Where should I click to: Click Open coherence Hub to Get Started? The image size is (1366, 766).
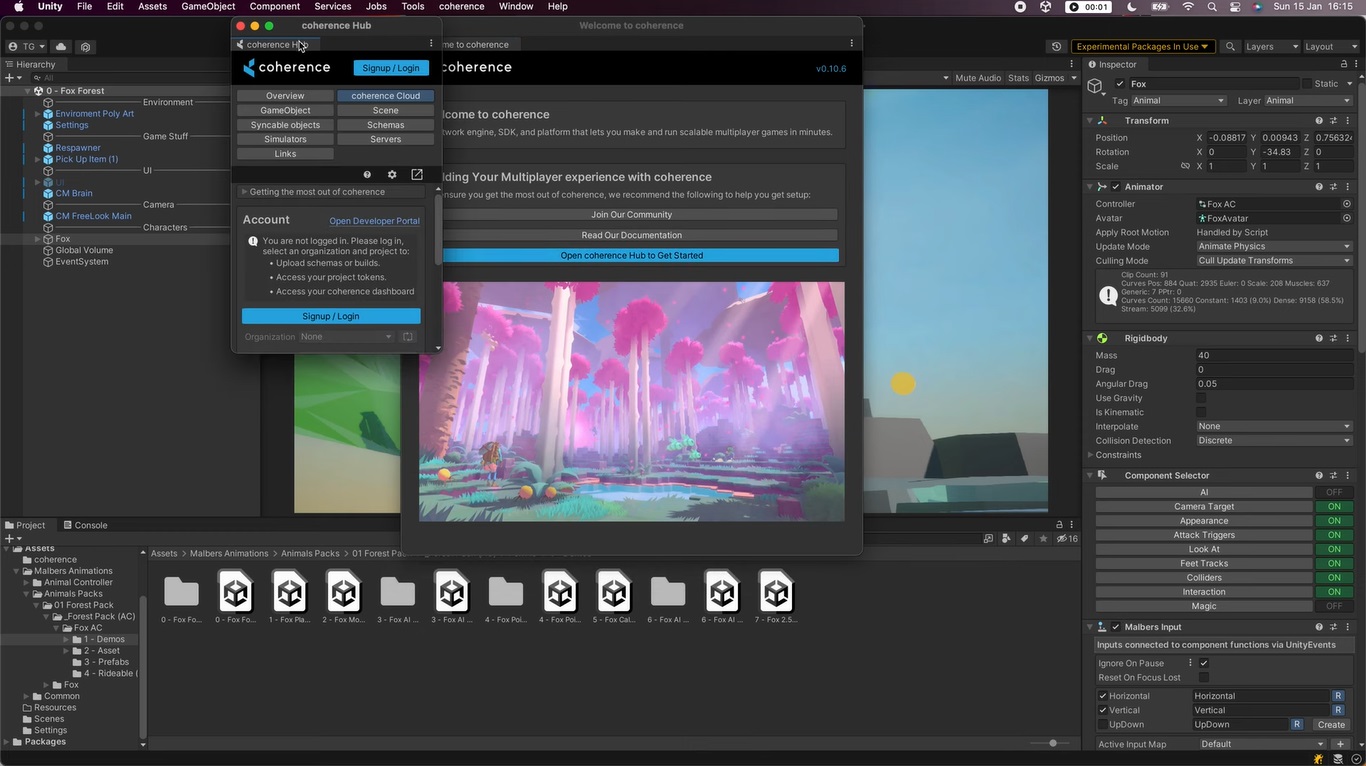click(631, 255)
